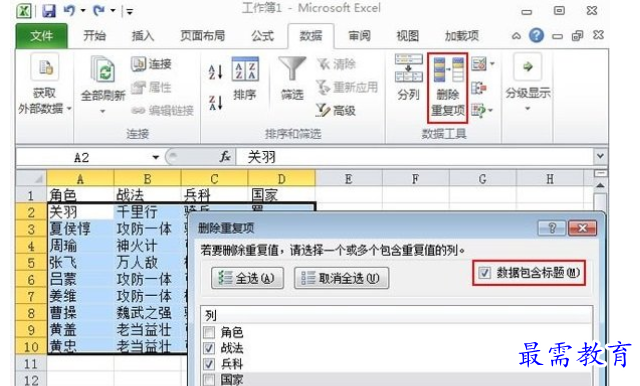The image size is (640, 386).
Task: Switch to the View (视图) tab
Action: tap(407, 36)
